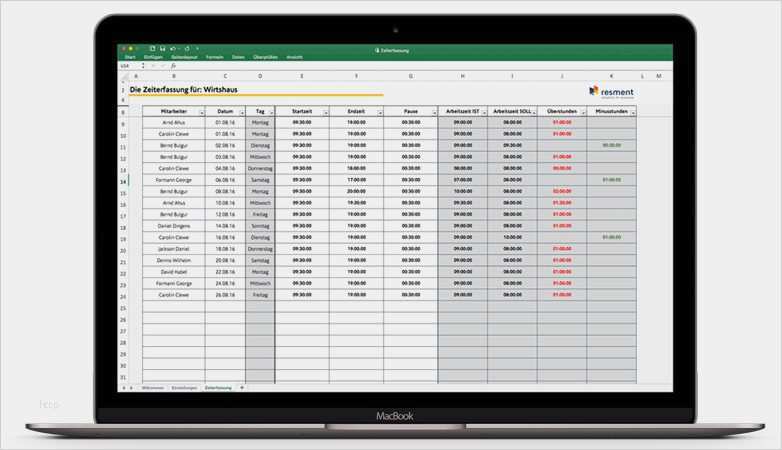Select the date cell 06.08.16

pyautogui.click(x=225, y=180)
